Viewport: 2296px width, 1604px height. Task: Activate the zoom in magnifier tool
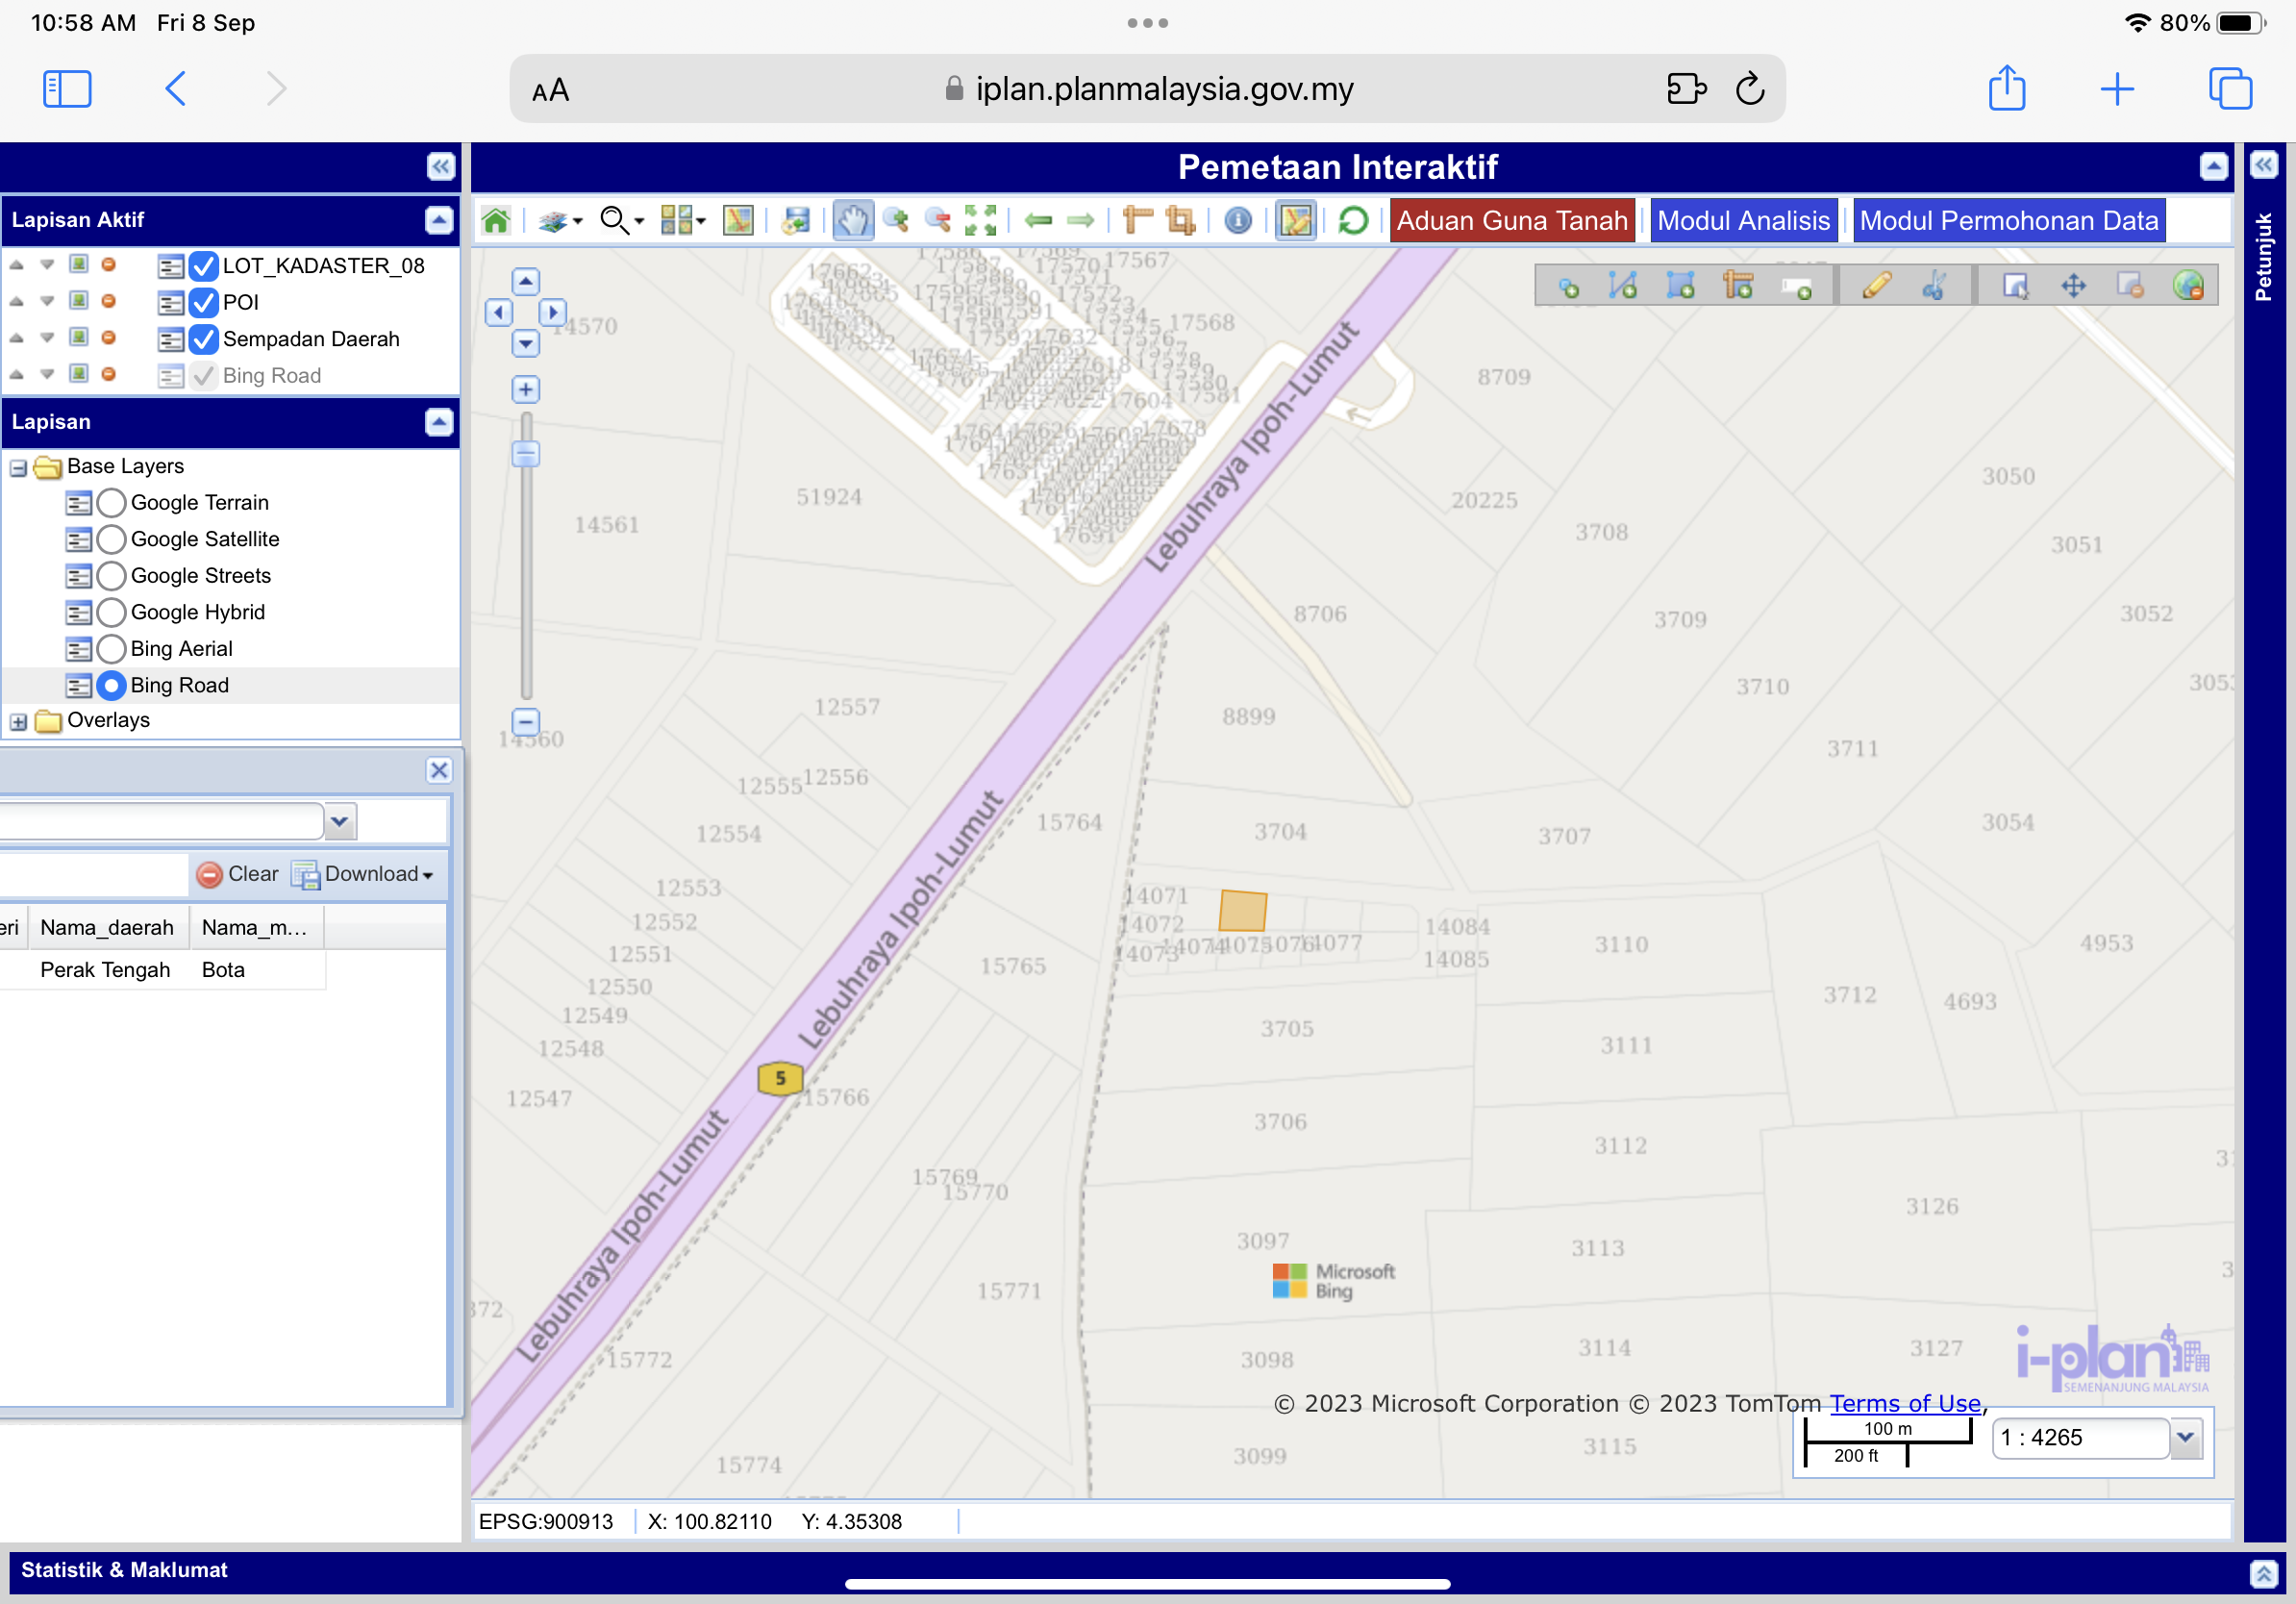pos(896,220)
